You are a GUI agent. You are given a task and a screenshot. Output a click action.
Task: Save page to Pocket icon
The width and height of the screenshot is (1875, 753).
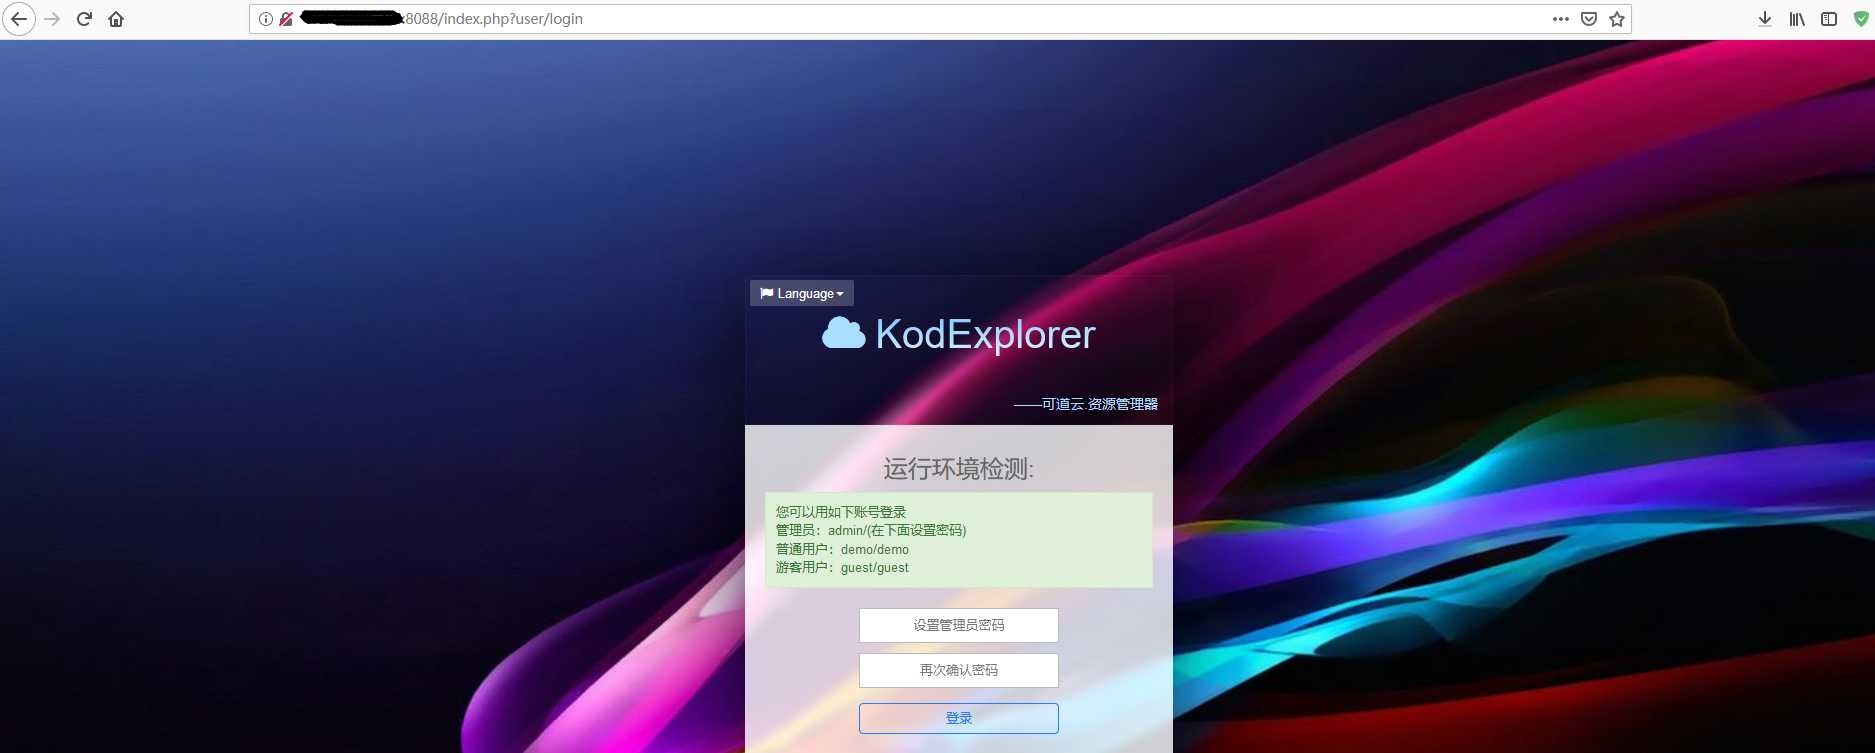[x=1589, y=19]
